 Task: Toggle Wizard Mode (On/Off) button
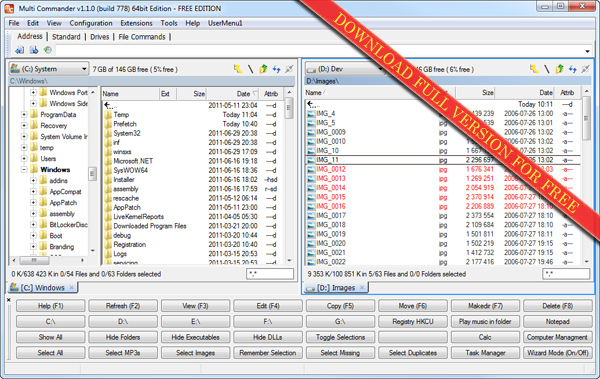(x=558, y=353)
